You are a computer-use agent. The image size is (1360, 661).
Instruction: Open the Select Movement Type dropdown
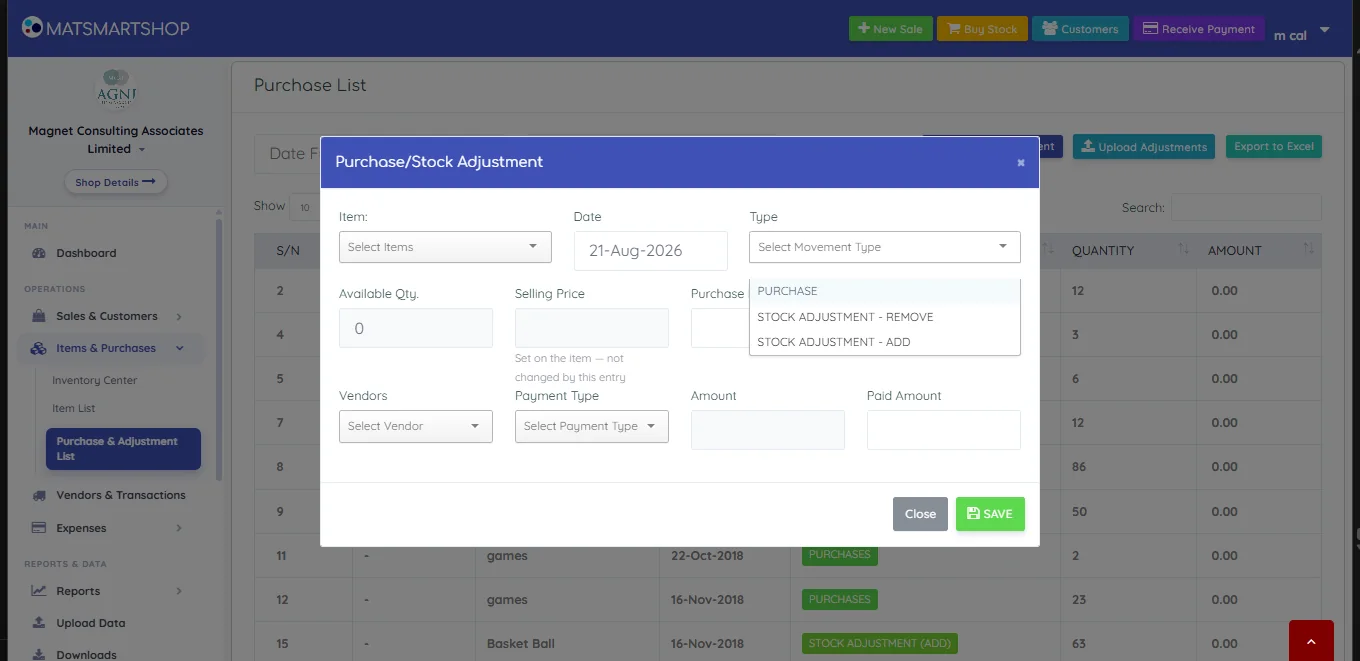[x=885, y=247]
